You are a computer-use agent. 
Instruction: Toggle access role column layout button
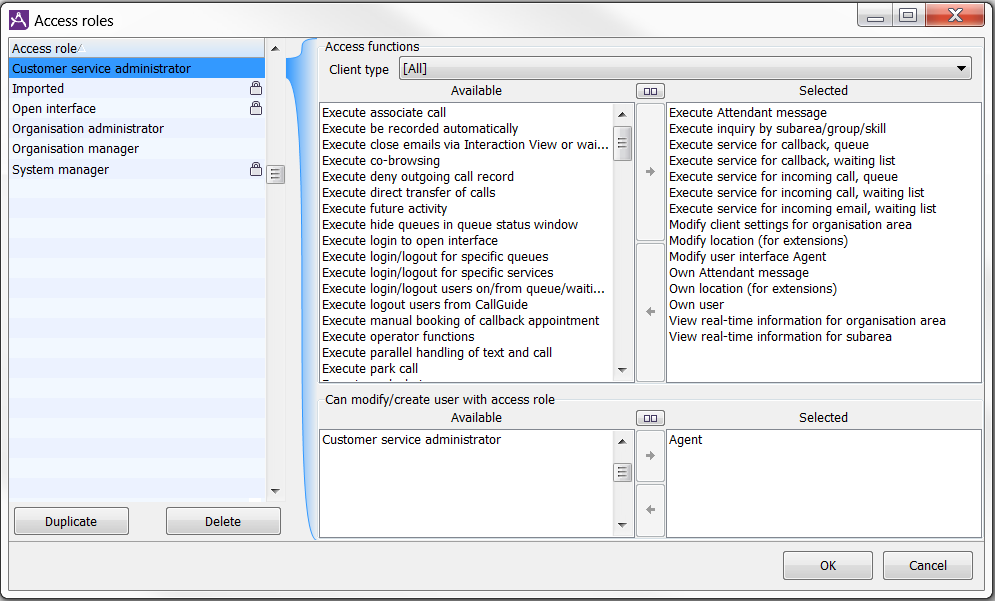pyautogui.click(x=650, y=418)
